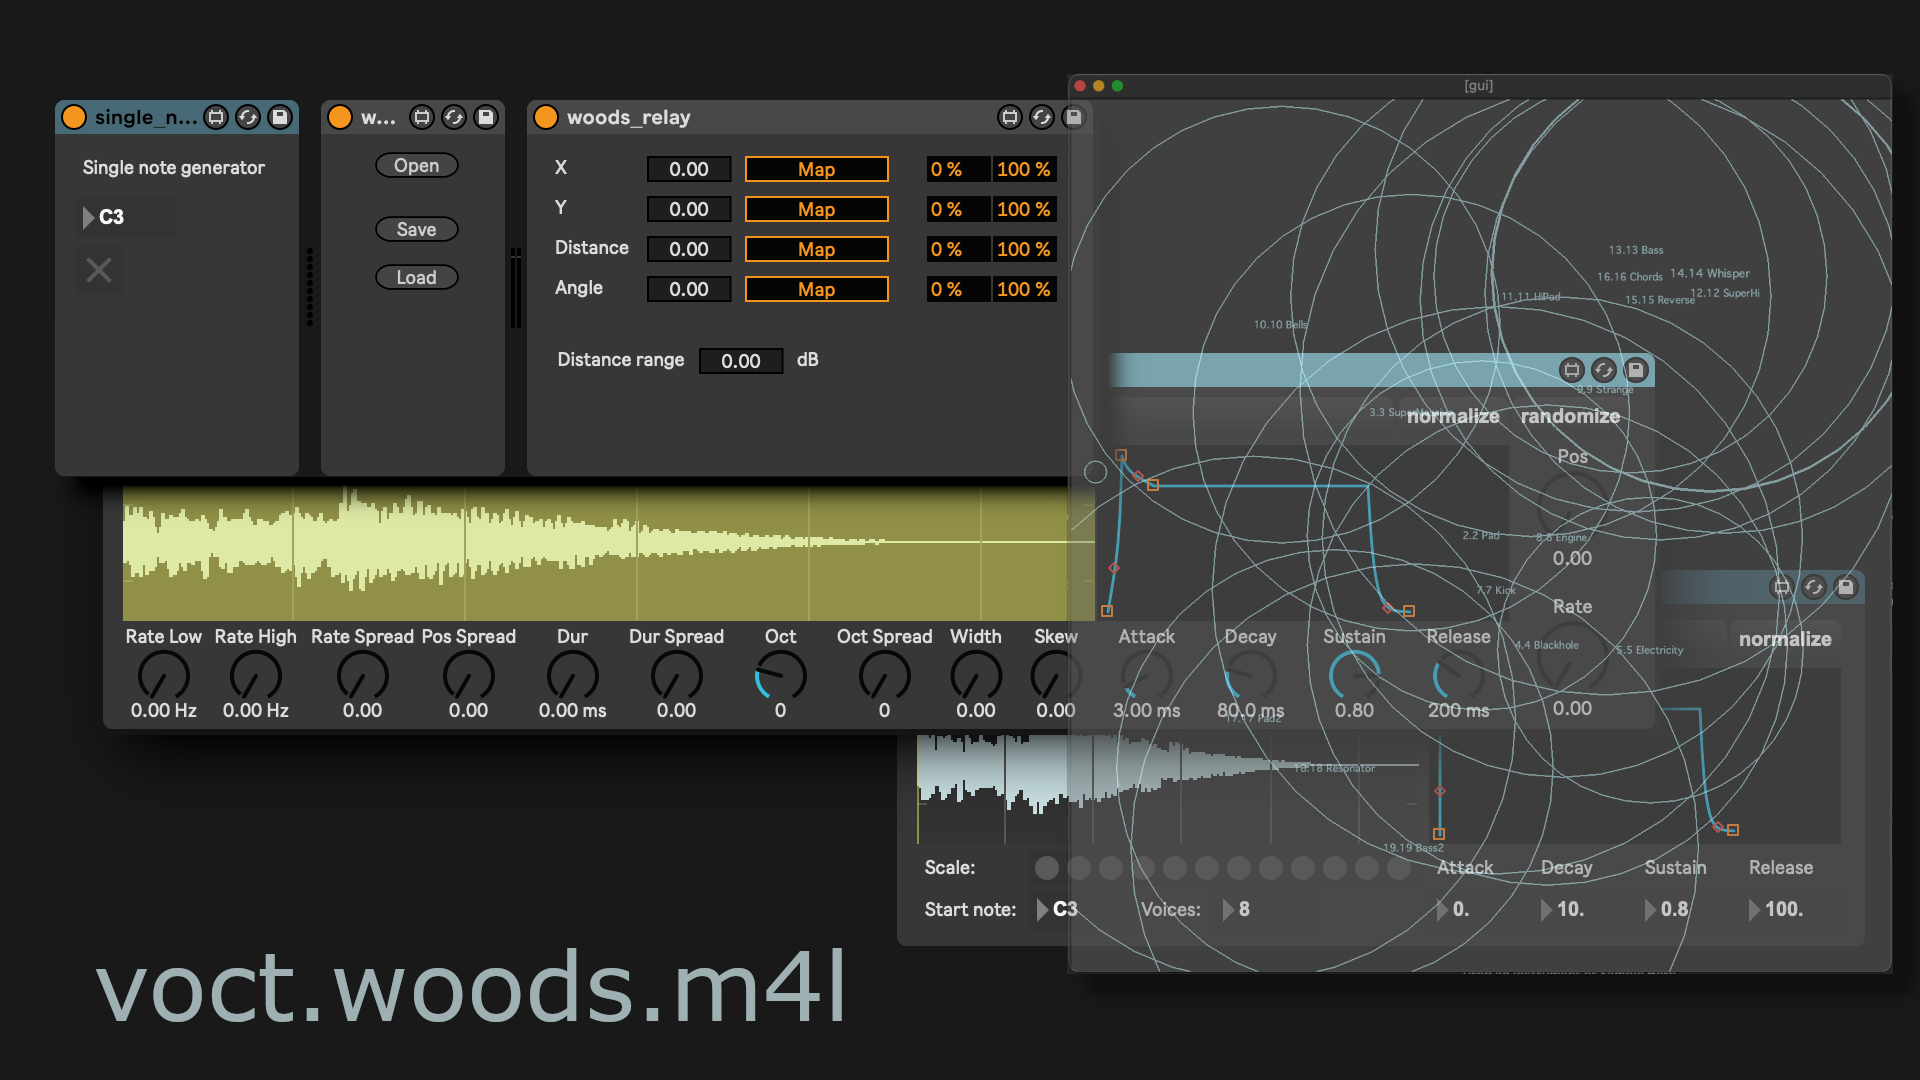Click the Distance range dB value field
Screen dimensions: 1920x1080
(740, 360)
